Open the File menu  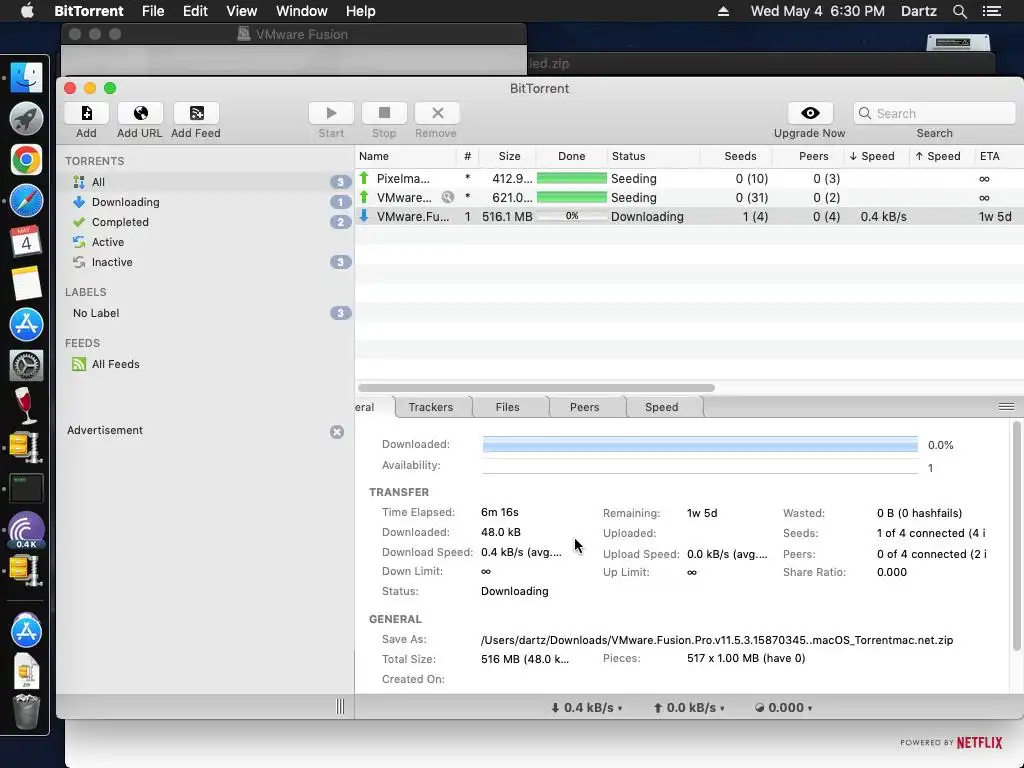pos(153,11)
